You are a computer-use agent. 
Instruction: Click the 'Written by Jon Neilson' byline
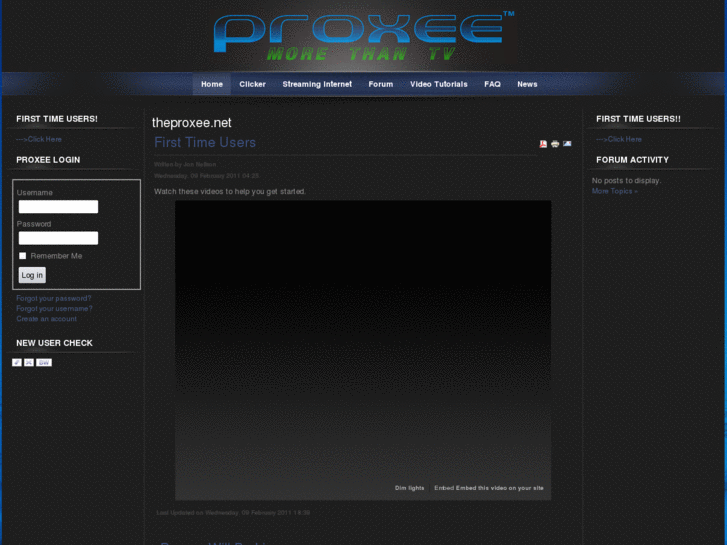click(x=185, y=164)
